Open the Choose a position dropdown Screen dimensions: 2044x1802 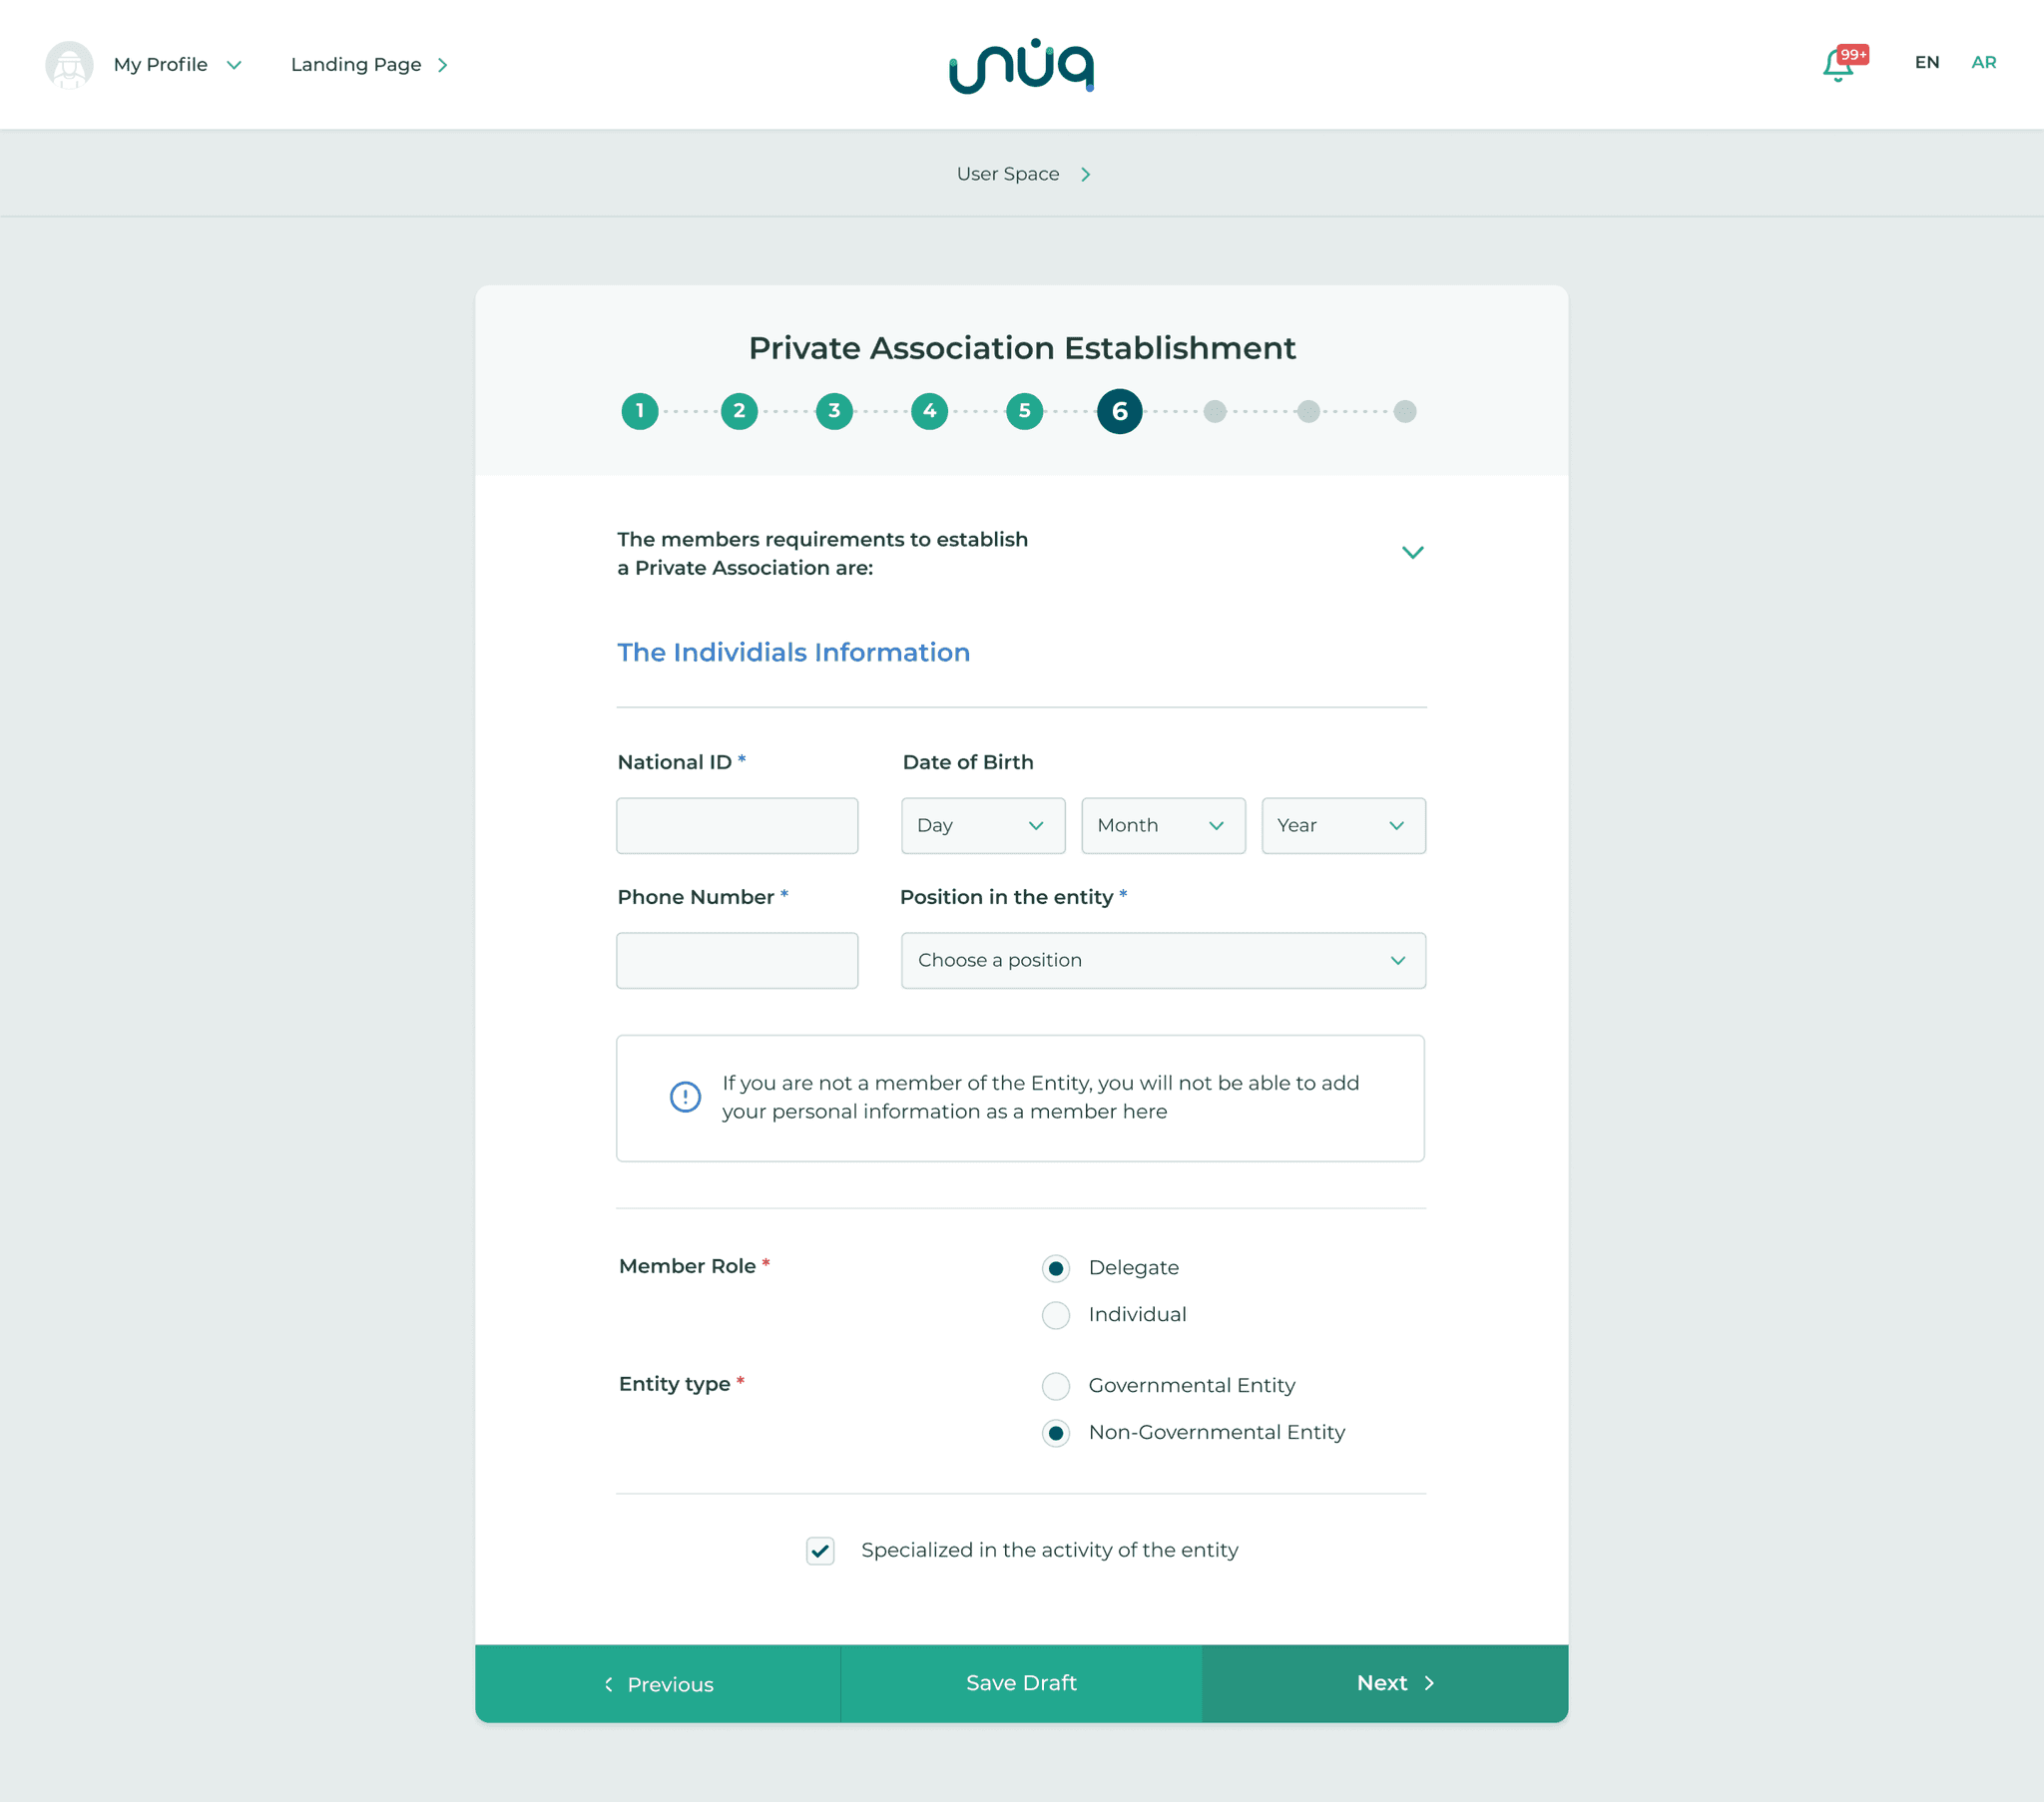click(x=1162, y=960)
